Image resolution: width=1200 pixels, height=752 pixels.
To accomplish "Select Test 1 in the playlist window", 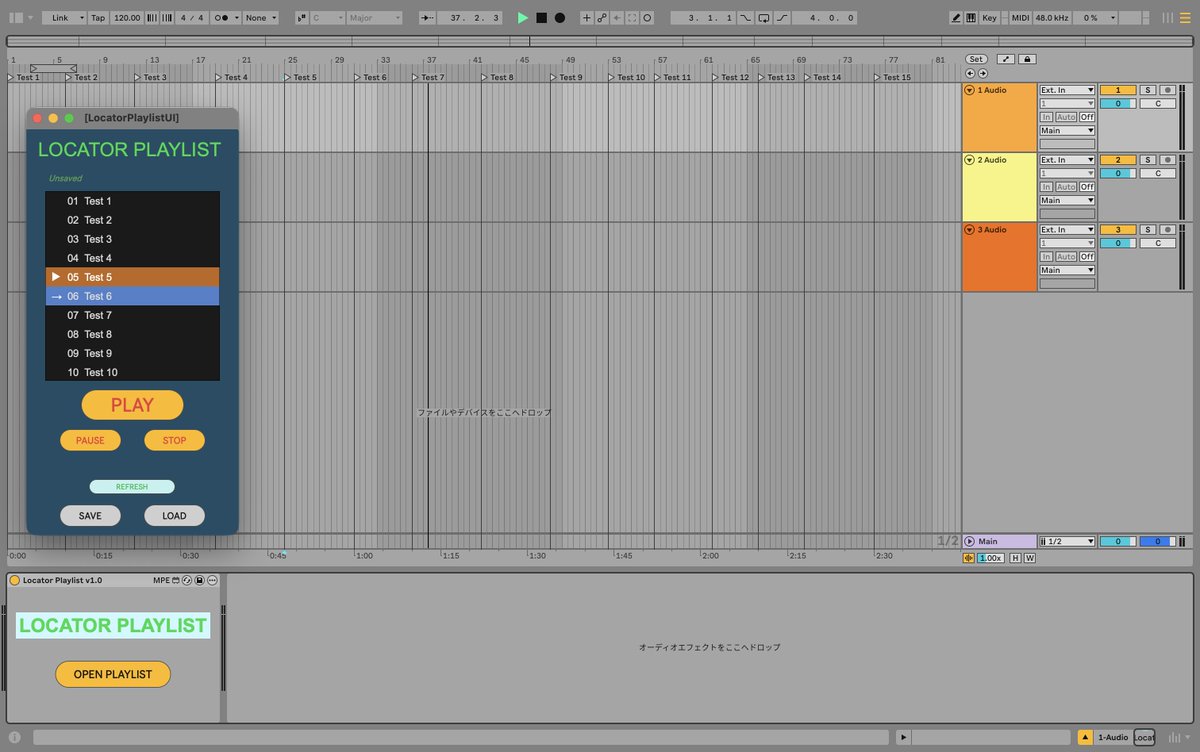I will pos(132,201).
